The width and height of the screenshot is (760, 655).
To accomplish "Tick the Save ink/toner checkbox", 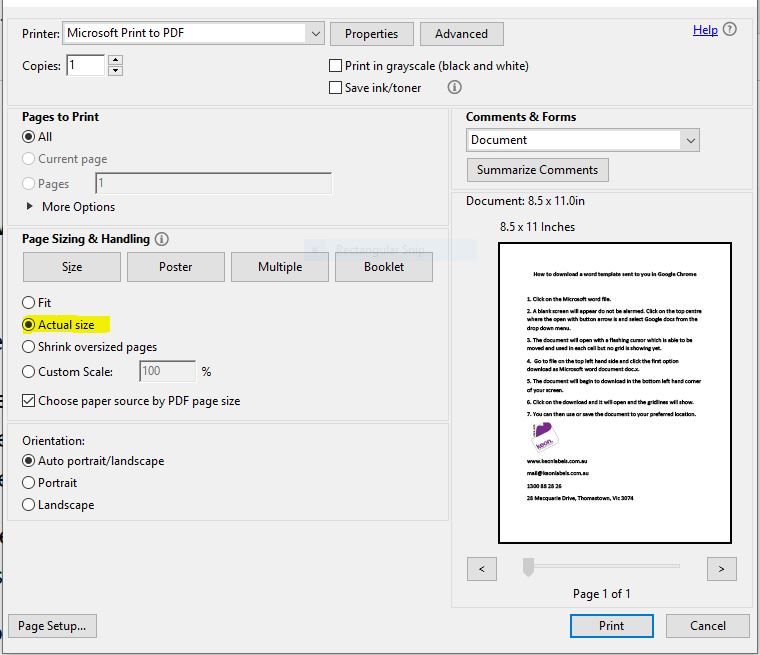I will [x=335, y=87].
